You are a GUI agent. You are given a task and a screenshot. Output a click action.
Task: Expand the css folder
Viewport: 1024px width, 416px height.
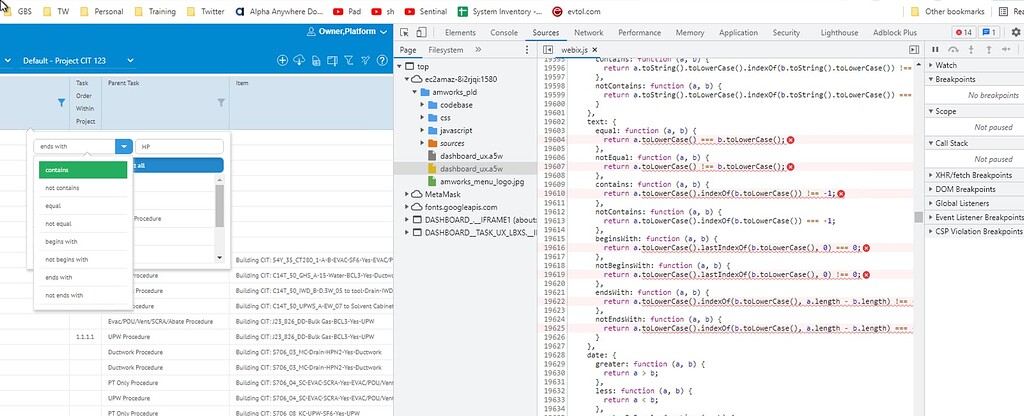coord(423,118)
